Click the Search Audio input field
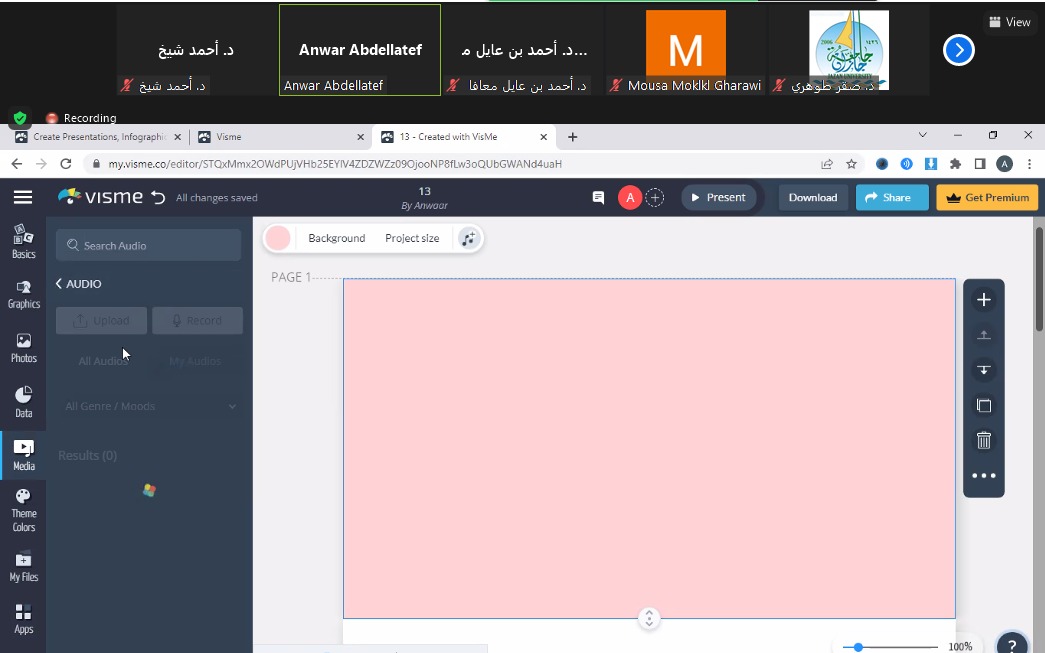1045x653 pixels. 150,245
